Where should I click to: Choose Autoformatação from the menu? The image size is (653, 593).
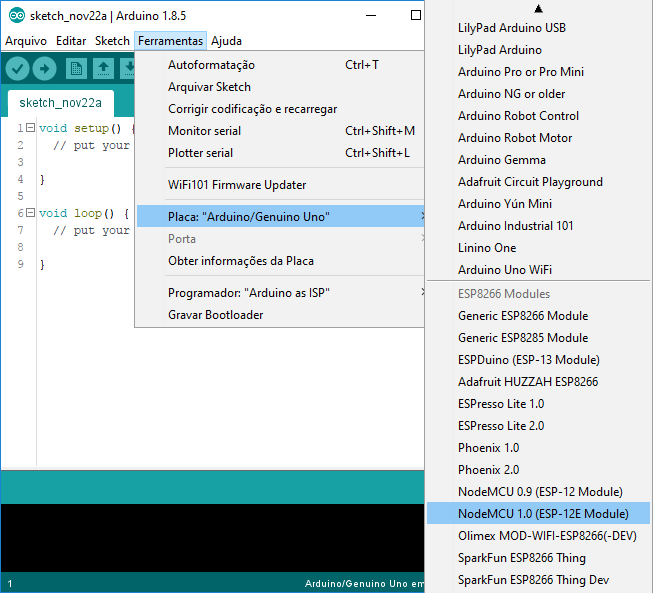click(x=281, y=65)
